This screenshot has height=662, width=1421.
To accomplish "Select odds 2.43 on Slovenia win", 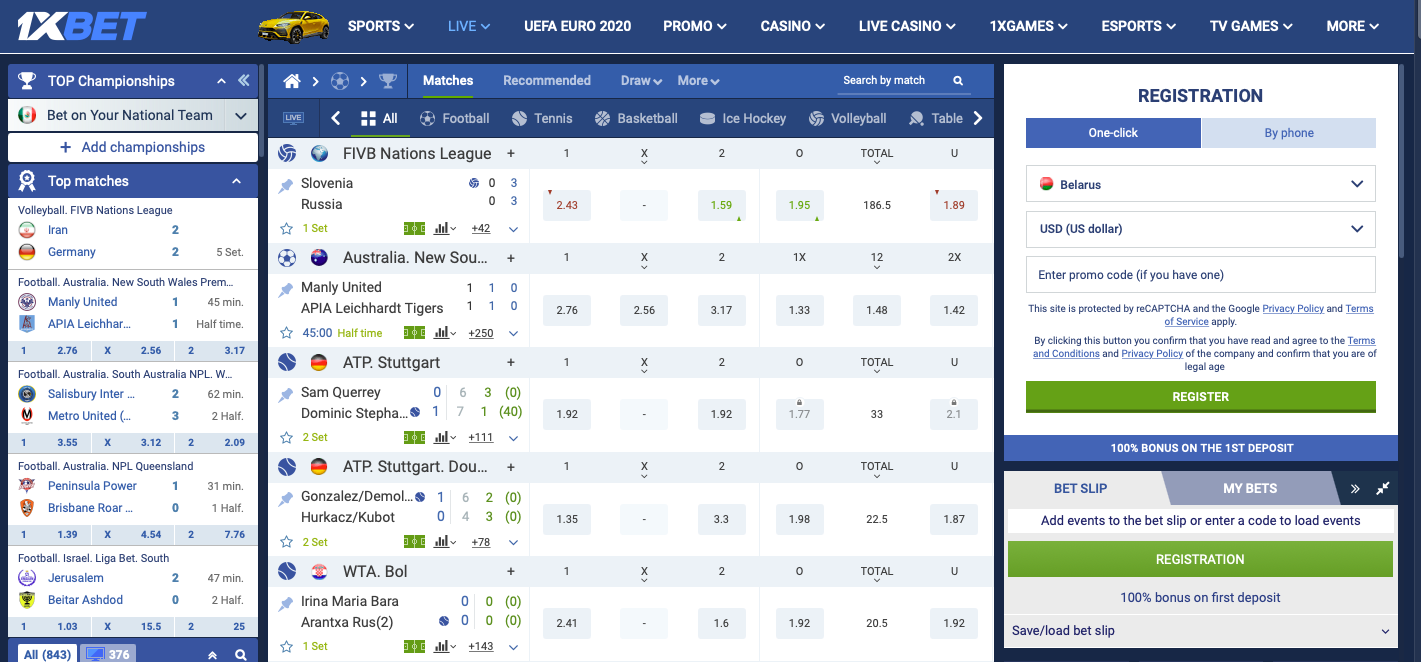I will [x=567, y=205].
